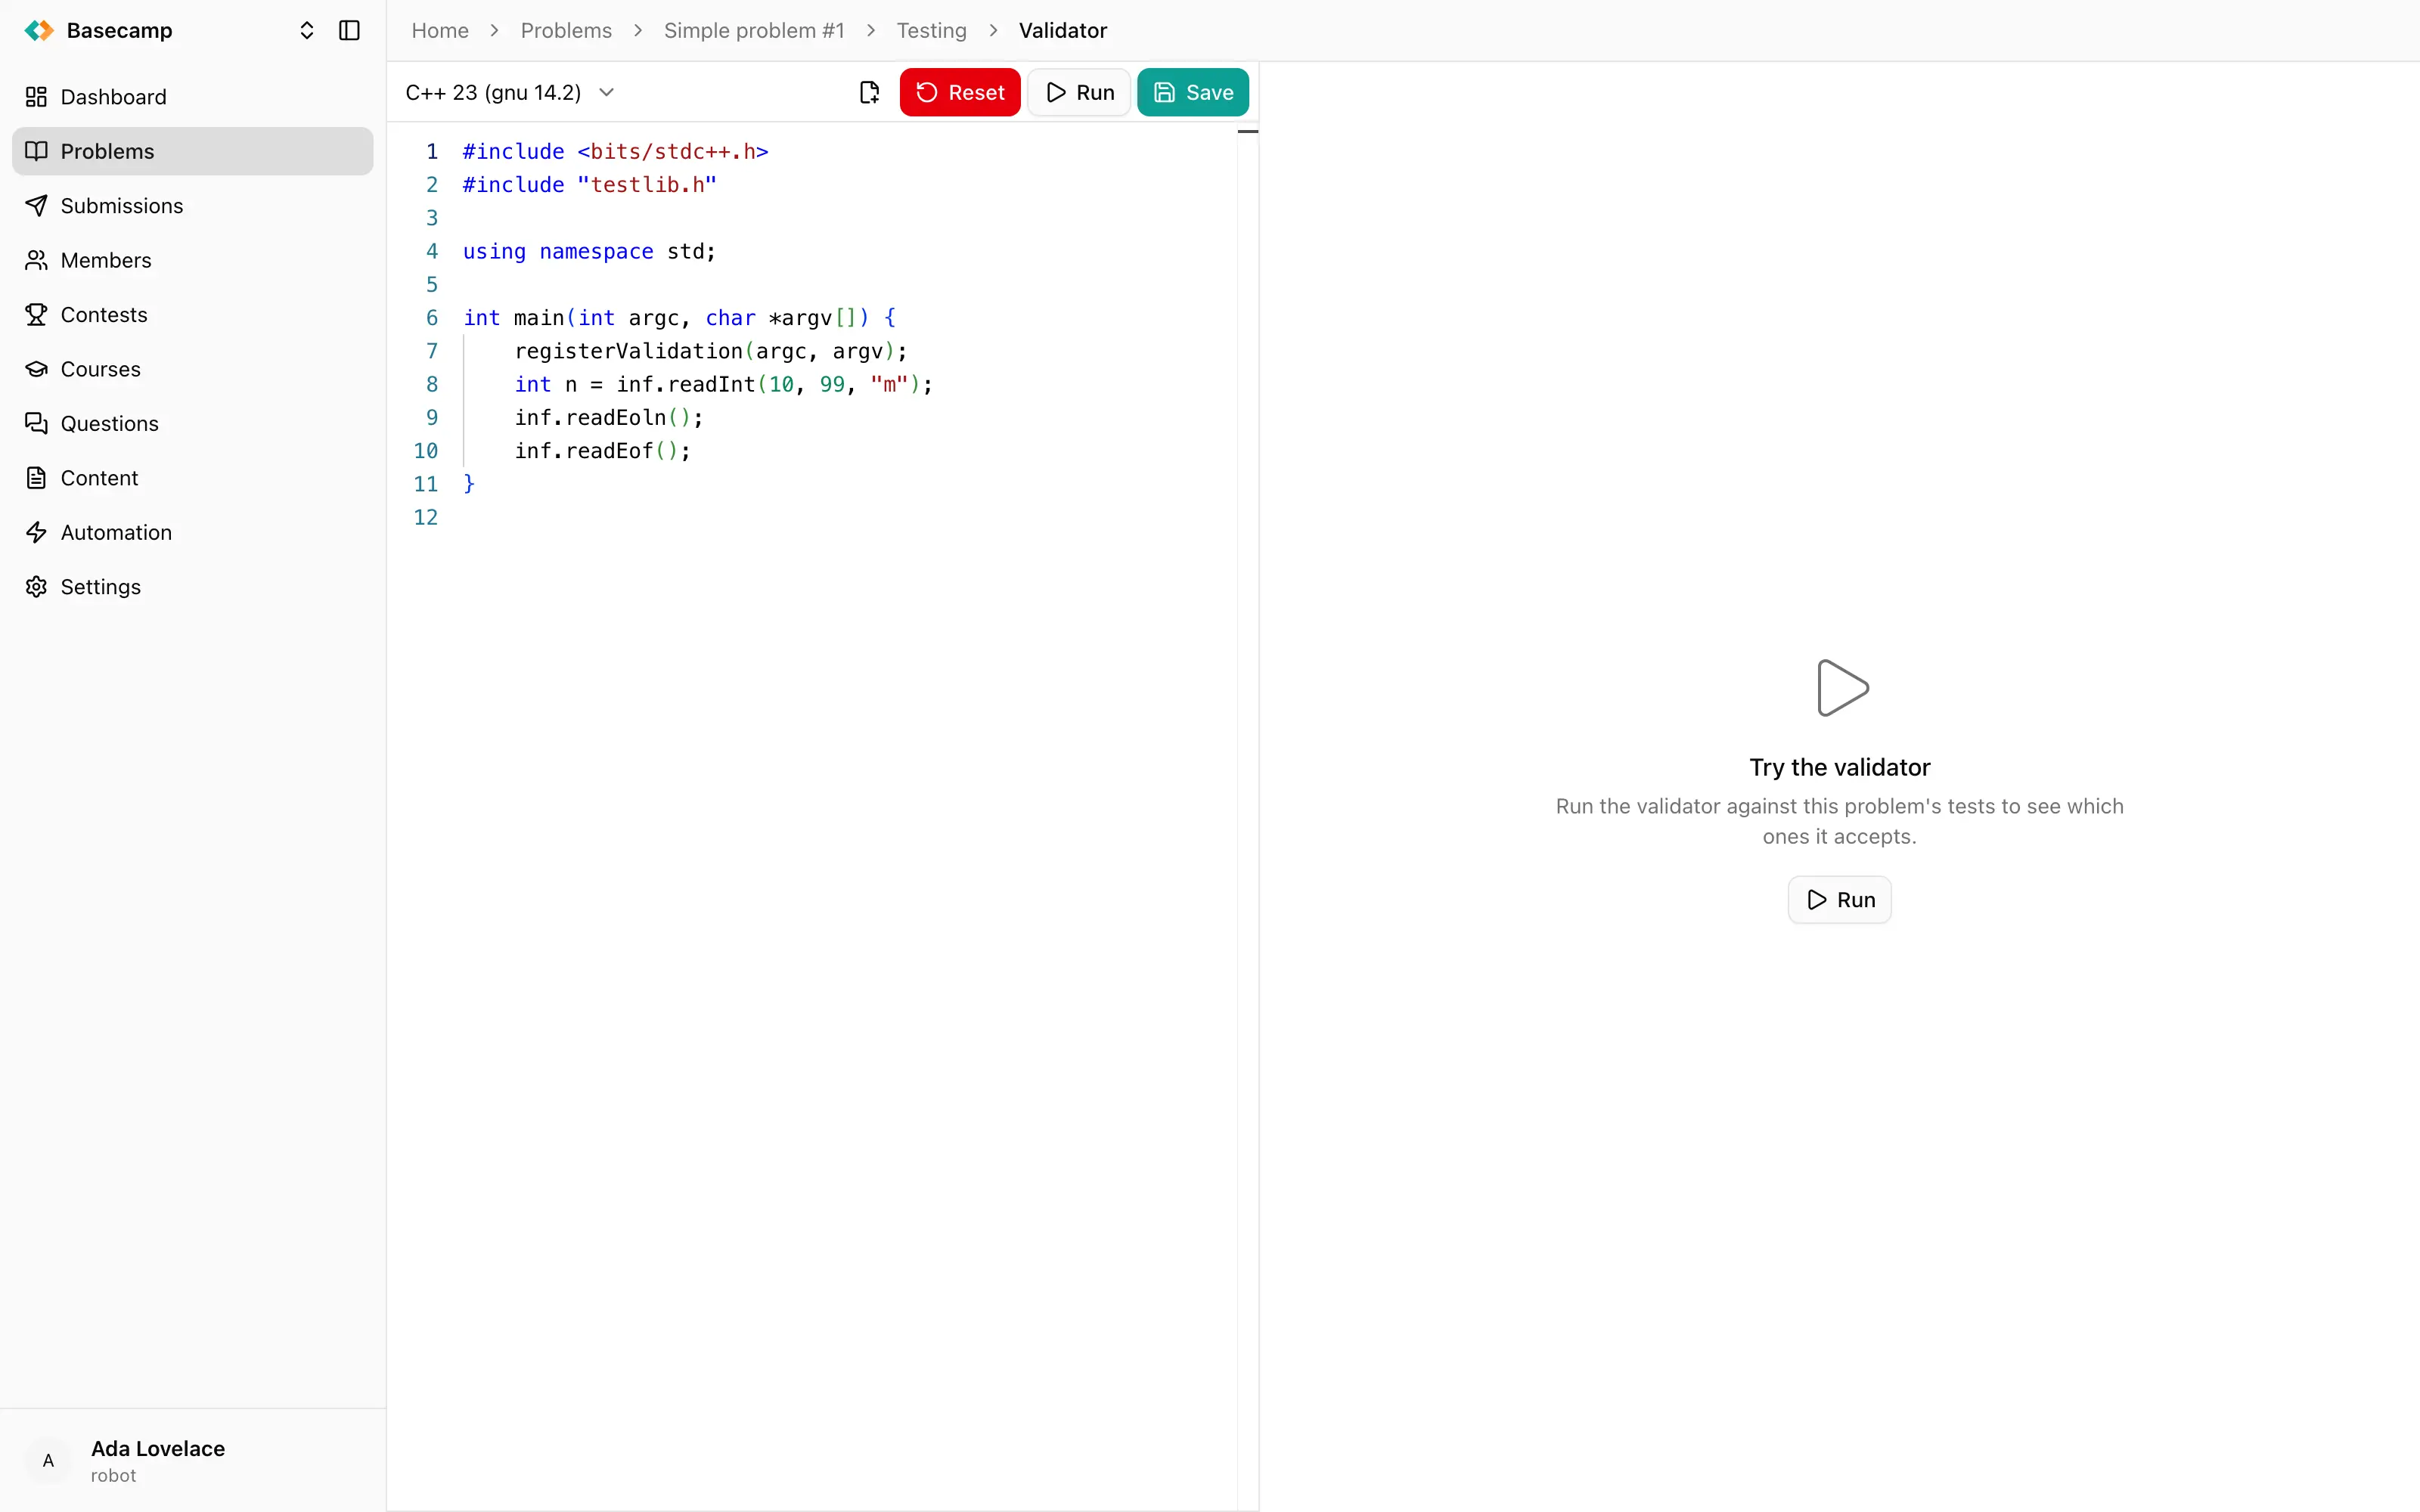Click the int main declaration line
The width and height of the screenshot is (2420, 1512).
point(679,318)
